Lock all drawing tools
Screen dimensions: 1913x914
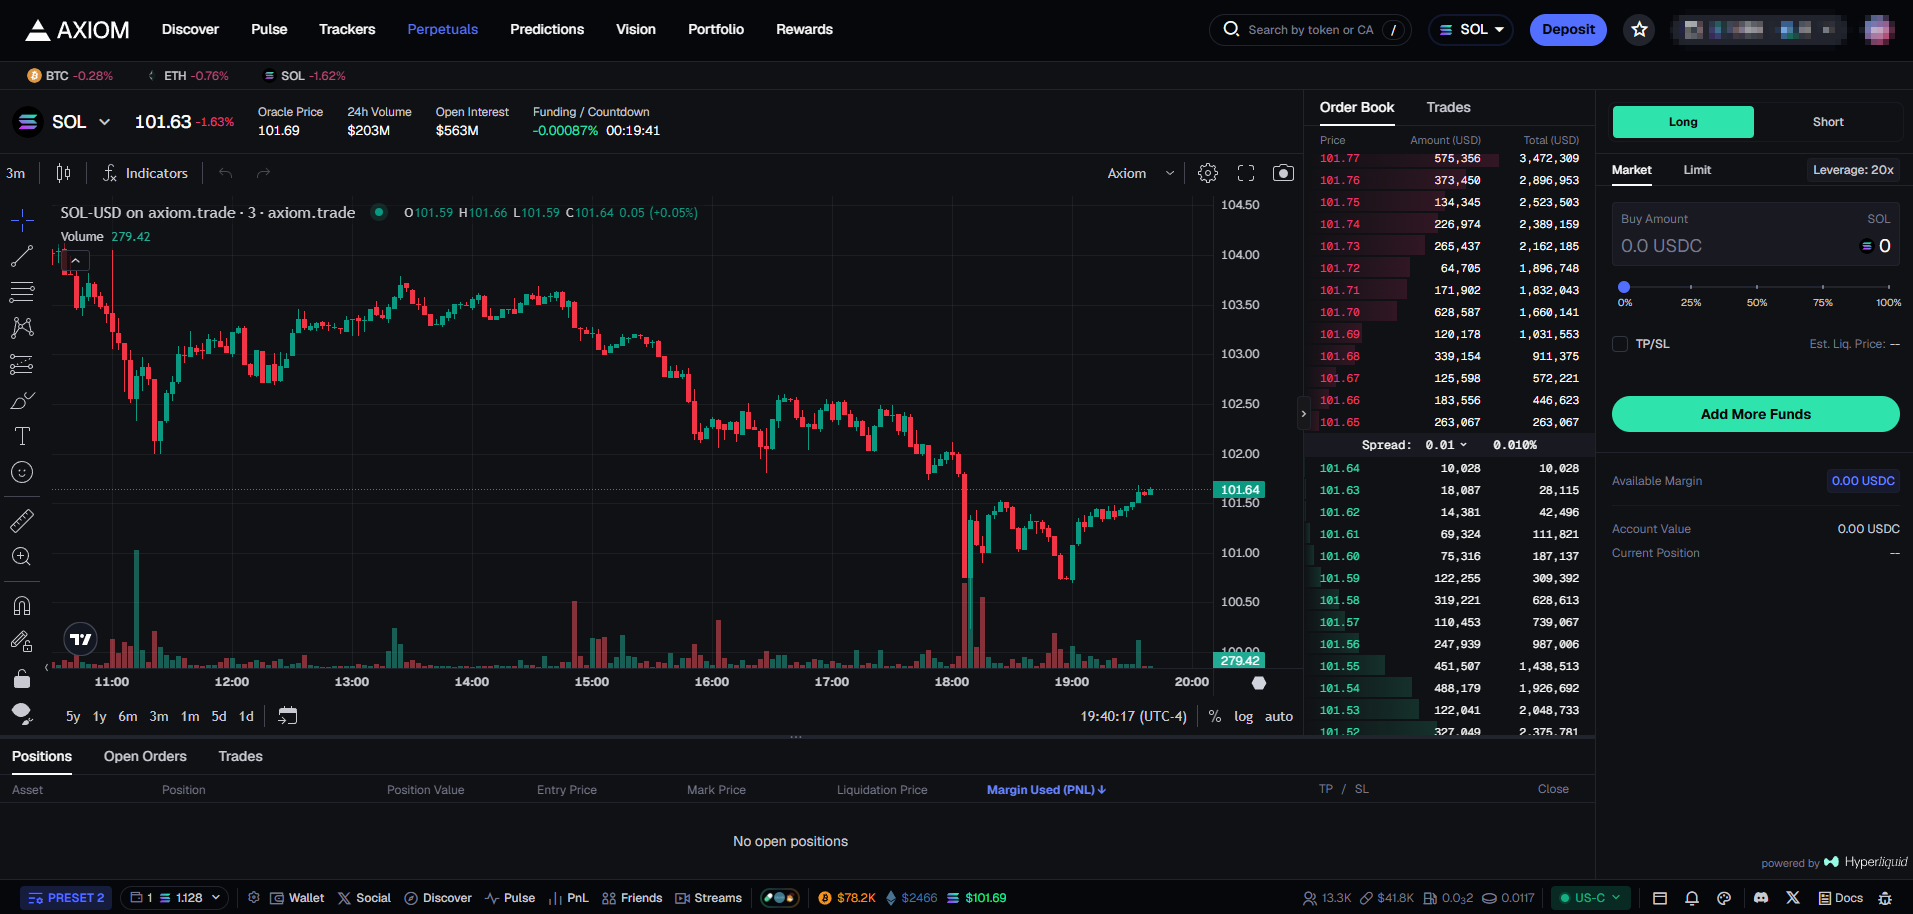(22, 678)
